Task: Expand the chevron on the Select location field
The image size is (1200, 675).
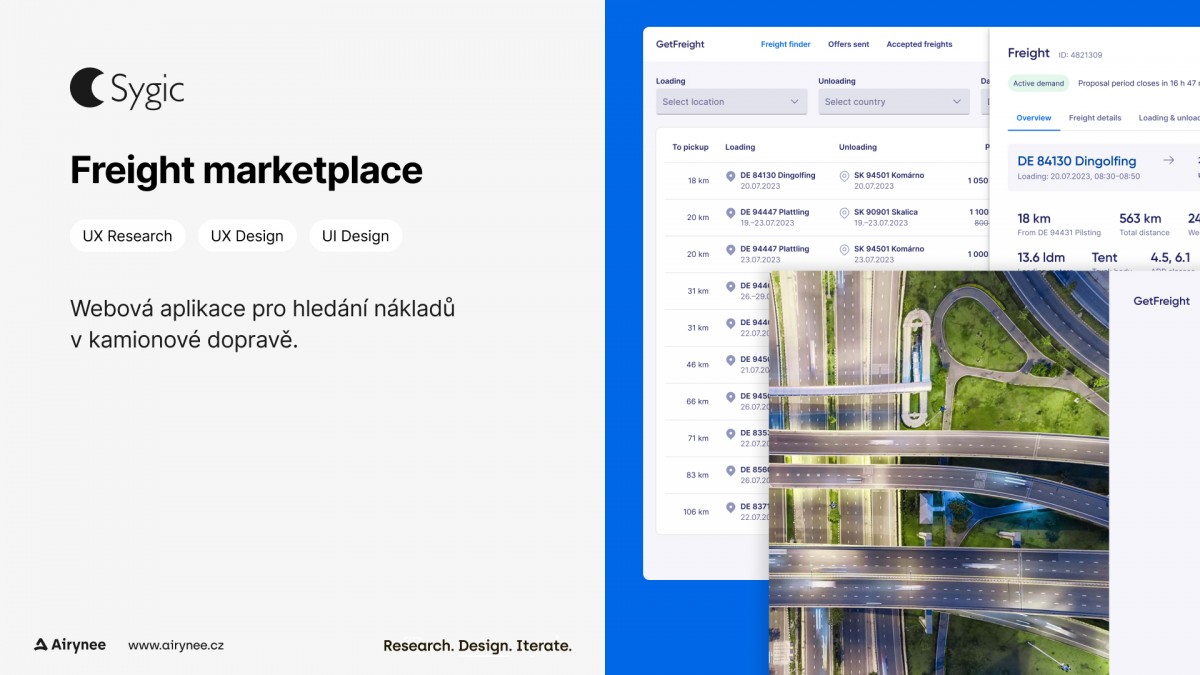Action: [x=796, y=101]
